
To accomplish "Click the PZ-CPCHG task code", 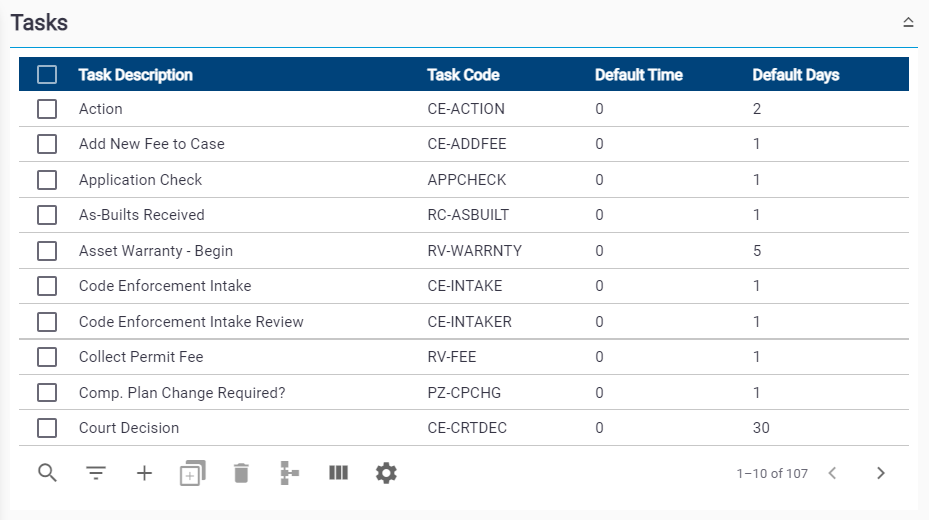I will click(464, 392).
